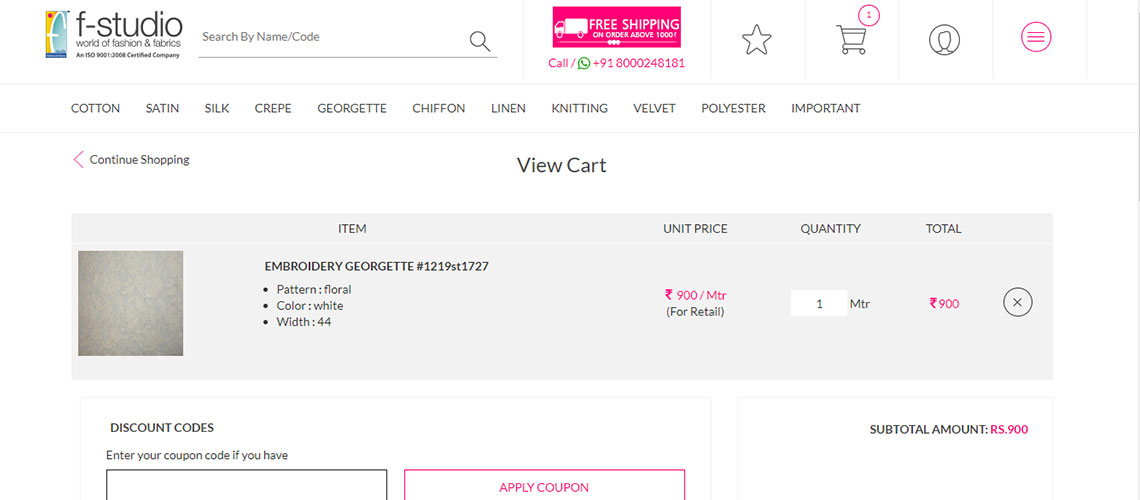Screen dimensions: 1140x500
Task: Focus the coupon code input field
Action: pos(246,485)
